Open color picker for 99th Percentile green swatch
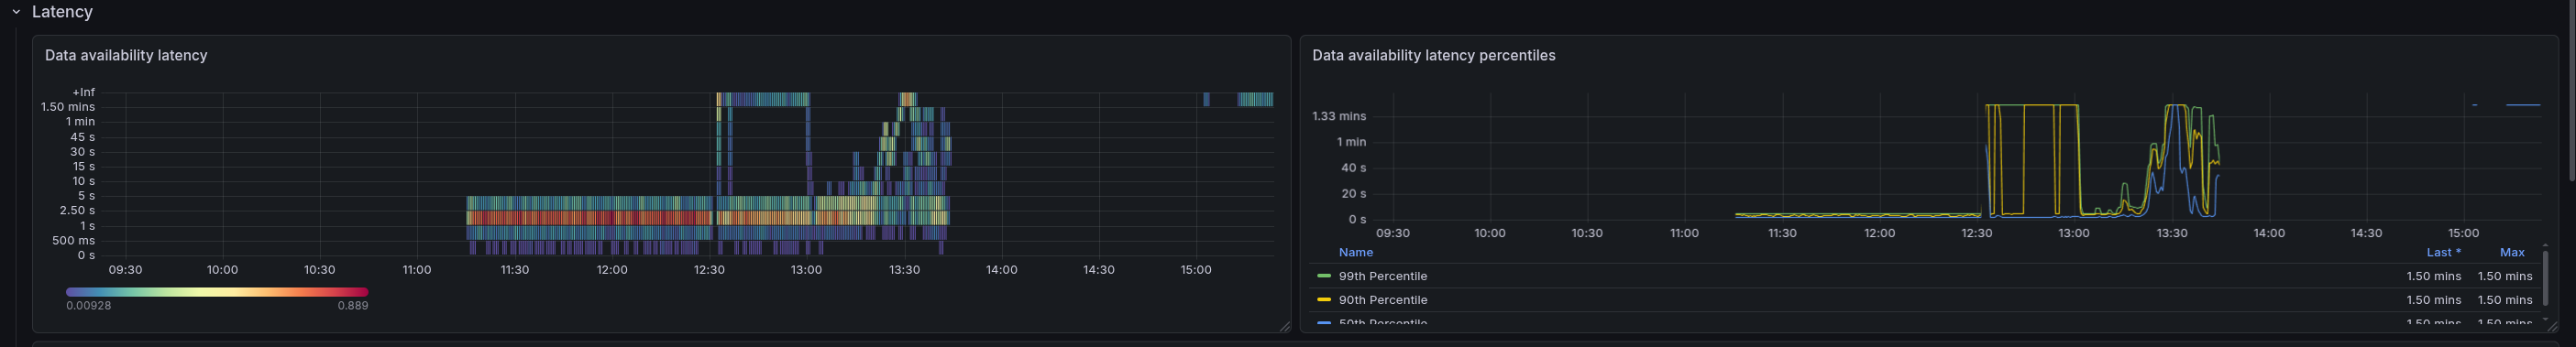This screenshot has height=347, width=2576. point(1324,276)
